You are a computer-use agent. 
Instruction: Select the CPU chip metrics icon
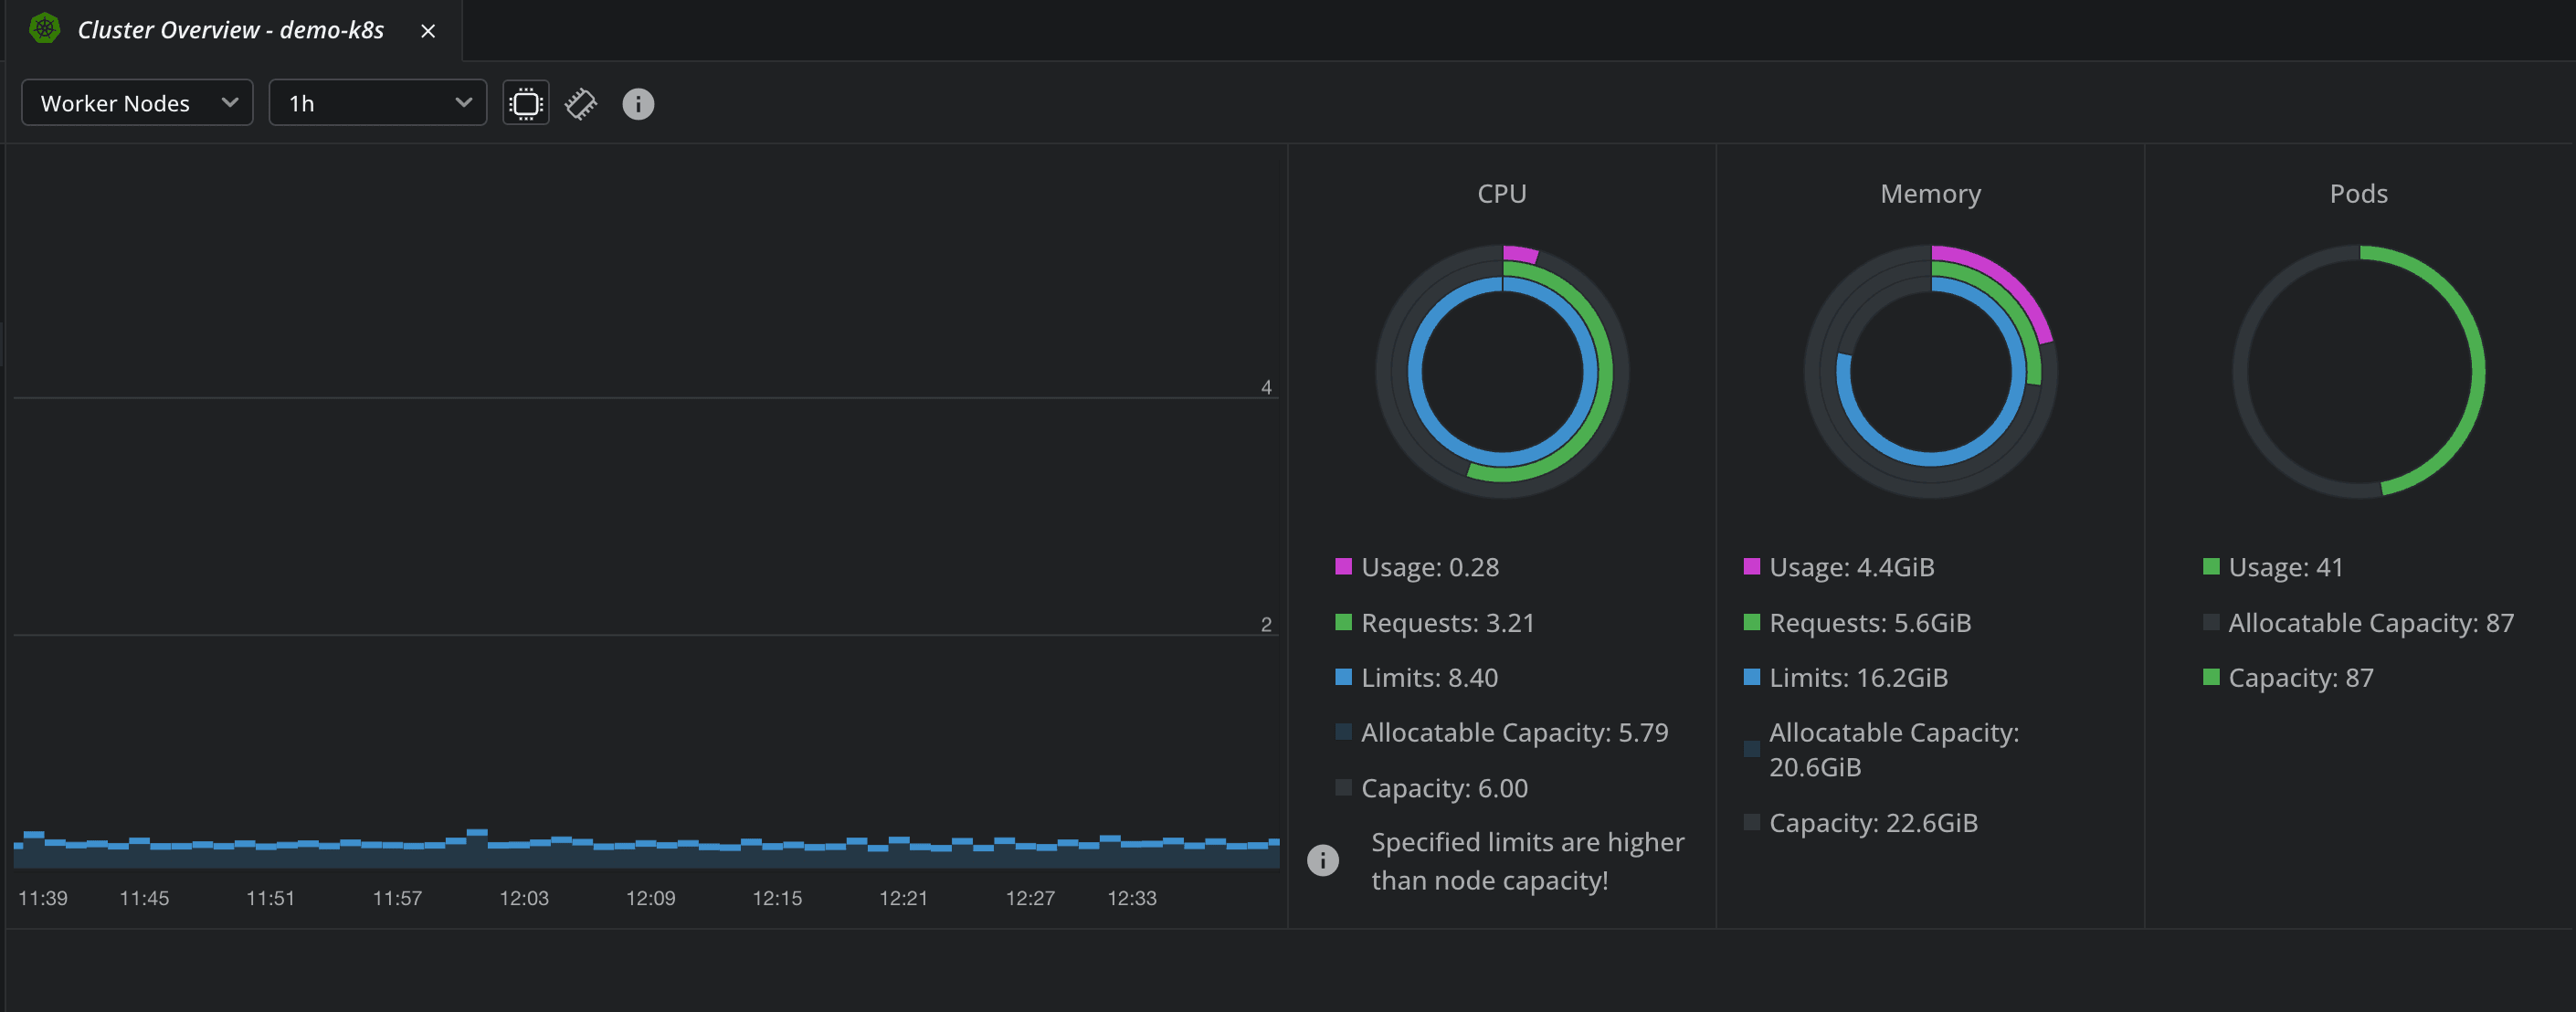525,103
